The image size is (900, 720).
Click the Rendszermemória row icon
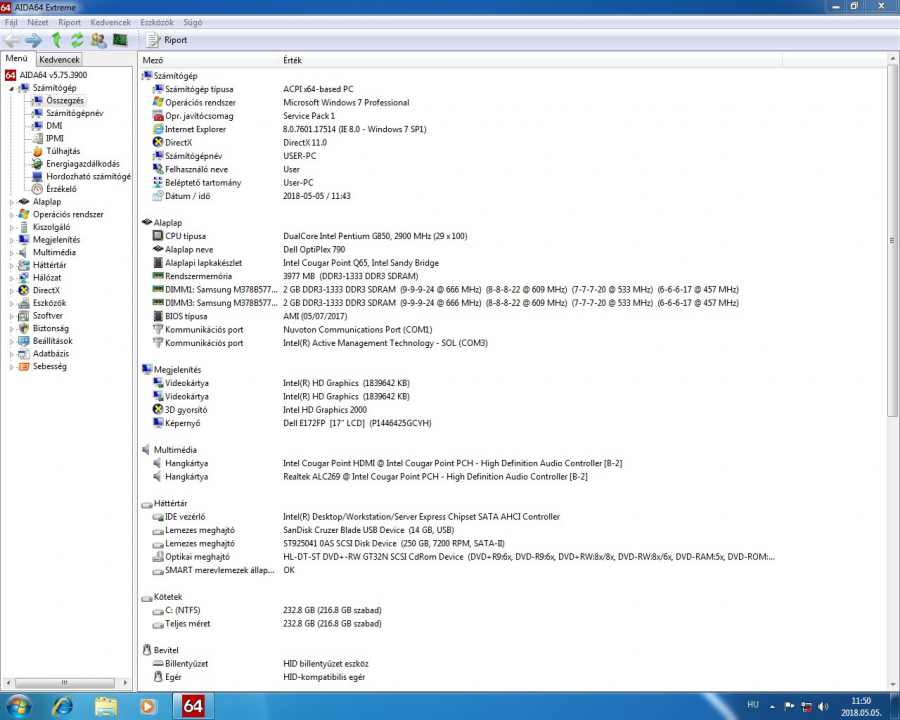click(x=158, y=276)
